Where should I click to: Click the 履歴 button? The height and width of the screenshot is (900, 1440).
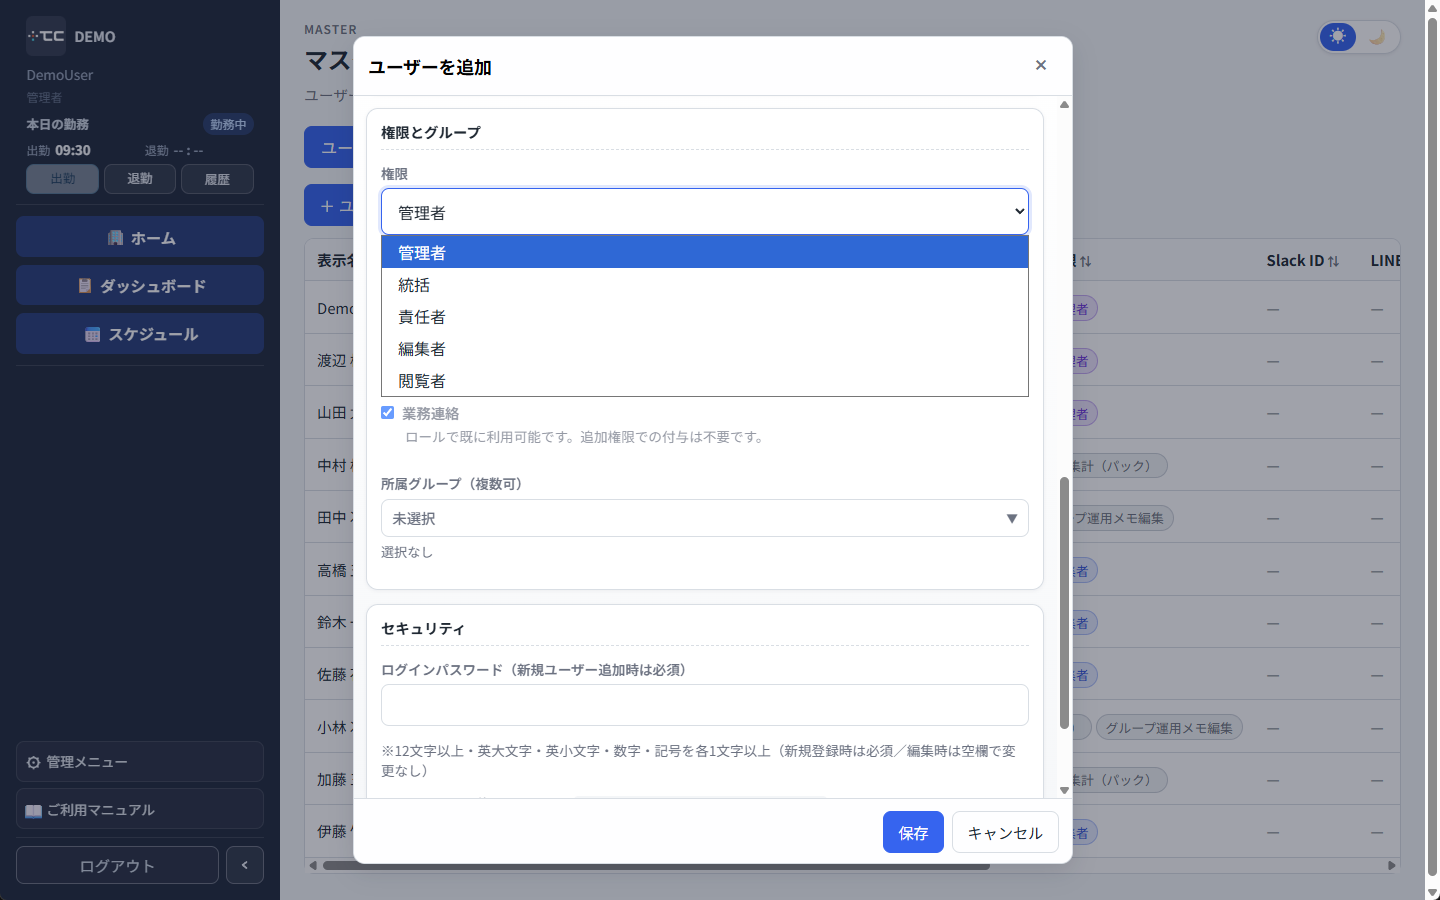(x=217, y=179)
